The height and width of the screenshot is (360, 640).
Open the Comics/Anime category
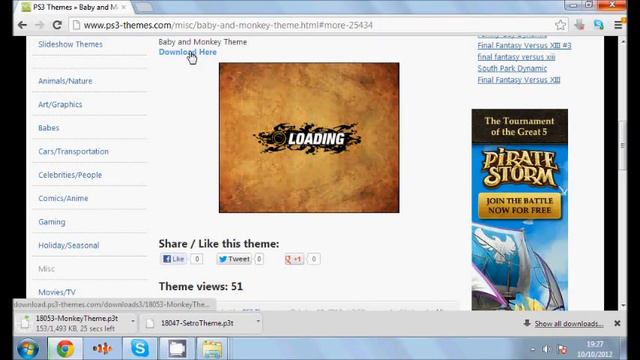coord(63,198)
